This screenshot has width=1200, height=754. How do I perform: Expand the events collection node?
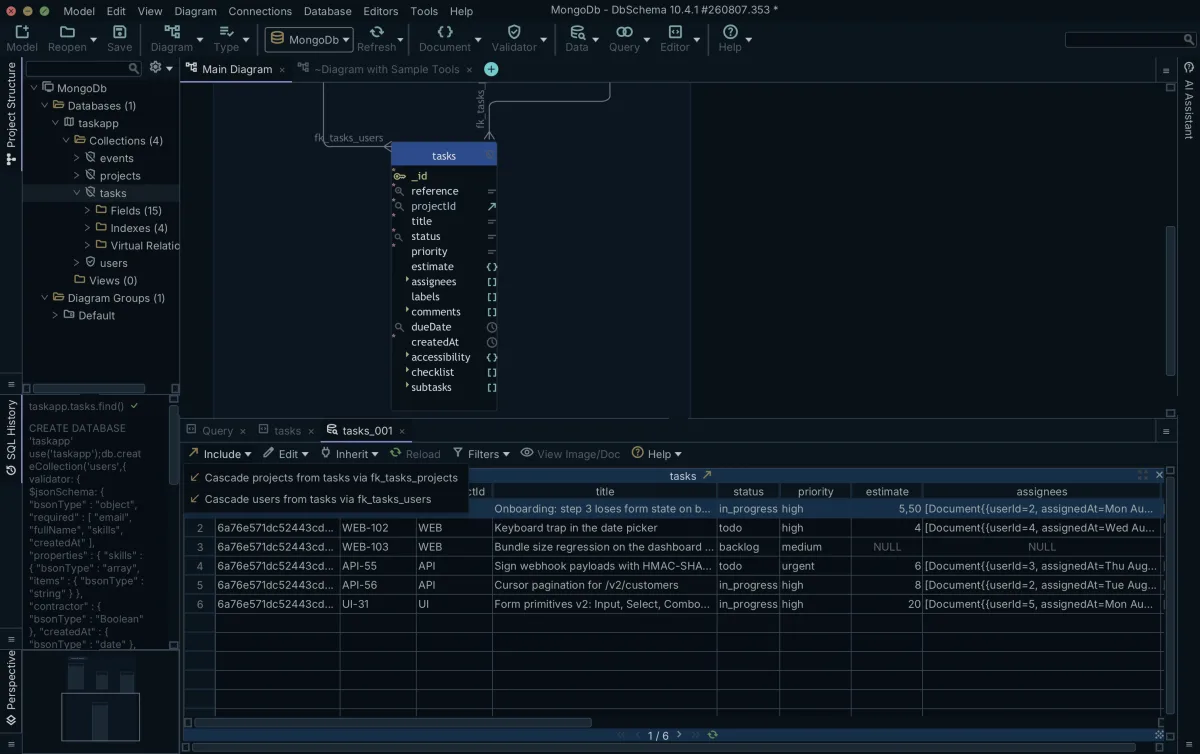[x=77, y=158]
